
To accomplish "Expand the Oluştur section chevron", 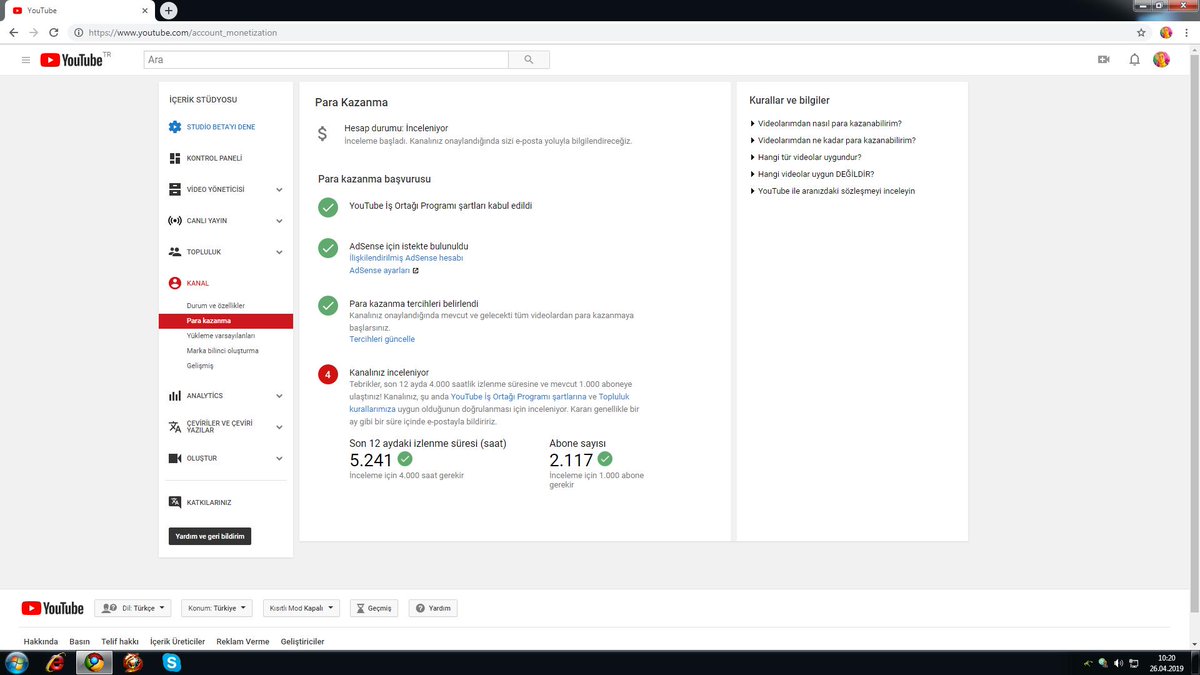I will [x=279, y=458].
